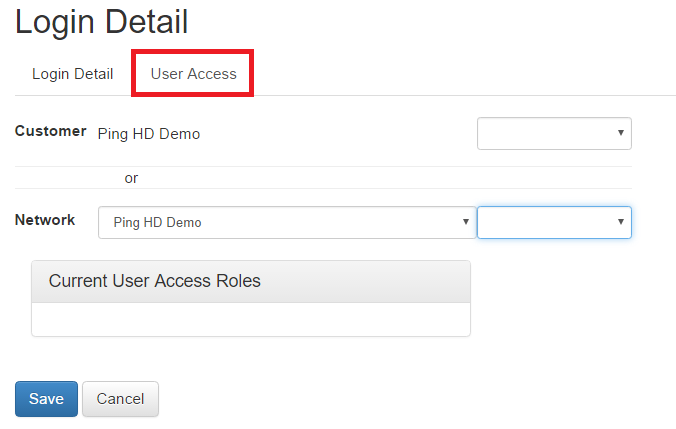Screen dimensions: 676x429
Task: Select the Current User Access Roles panel header
Action: tap(250, 281)
